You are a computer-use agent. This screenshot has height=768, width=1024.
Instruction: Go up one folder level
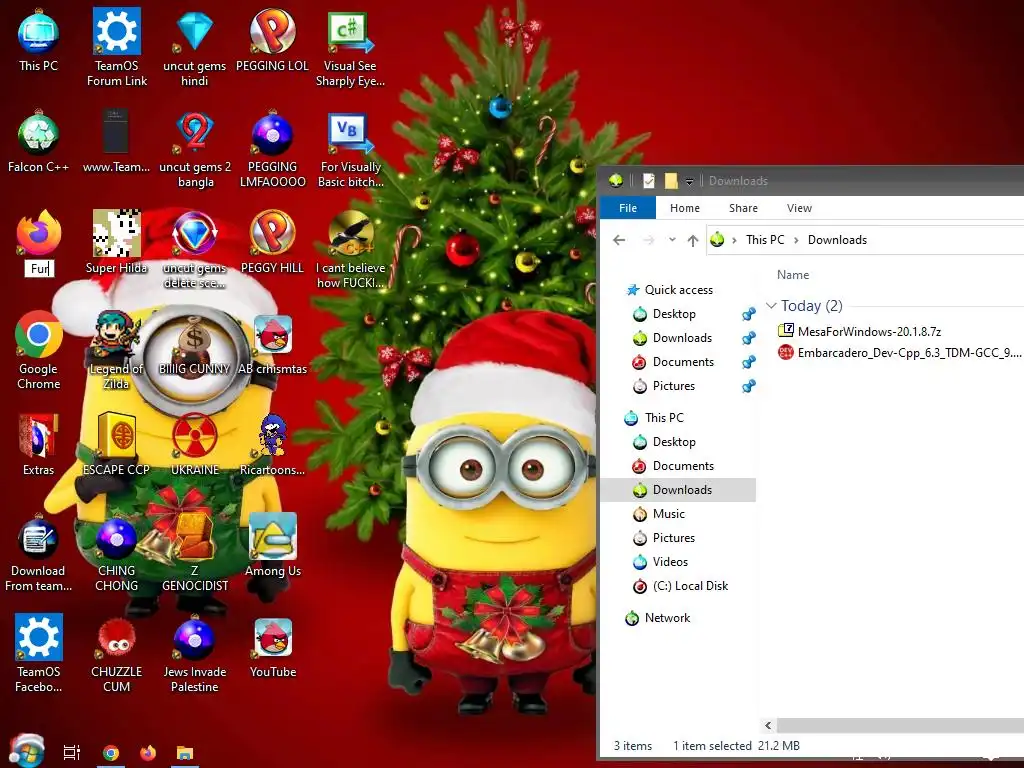(693, 240)
